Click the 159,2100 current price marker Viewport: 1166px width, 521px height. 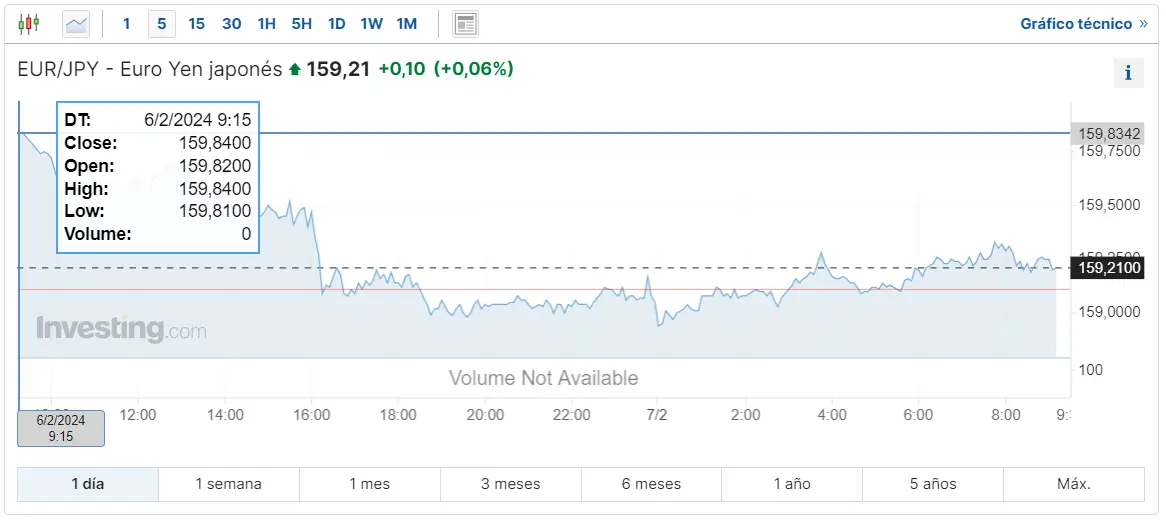[x=1109, y=268]
